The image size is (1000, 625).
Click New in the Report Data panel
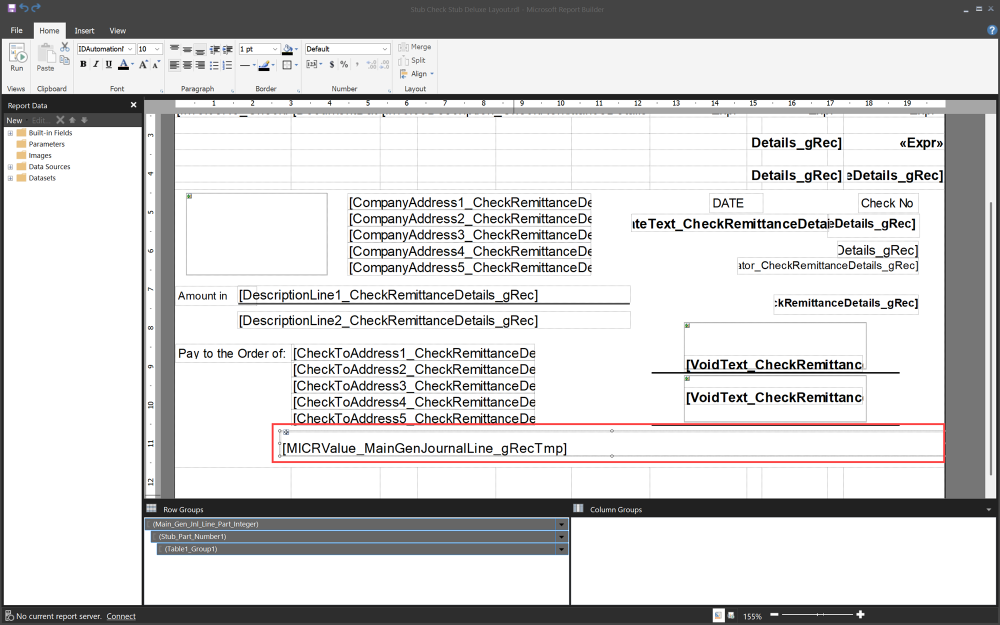14,119
